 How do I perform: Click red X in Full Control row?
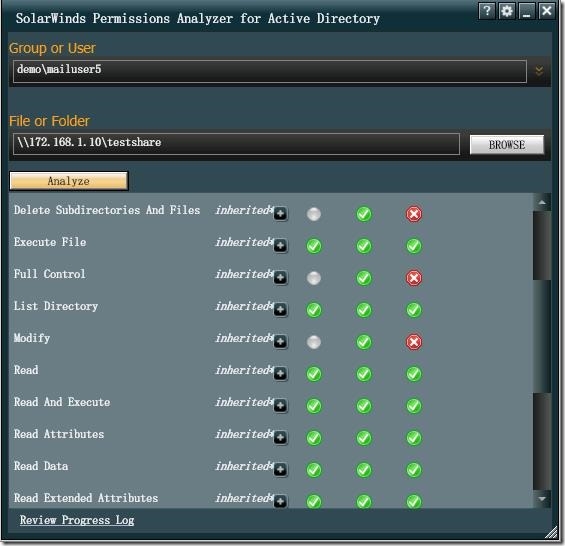(x=414, y=278)
